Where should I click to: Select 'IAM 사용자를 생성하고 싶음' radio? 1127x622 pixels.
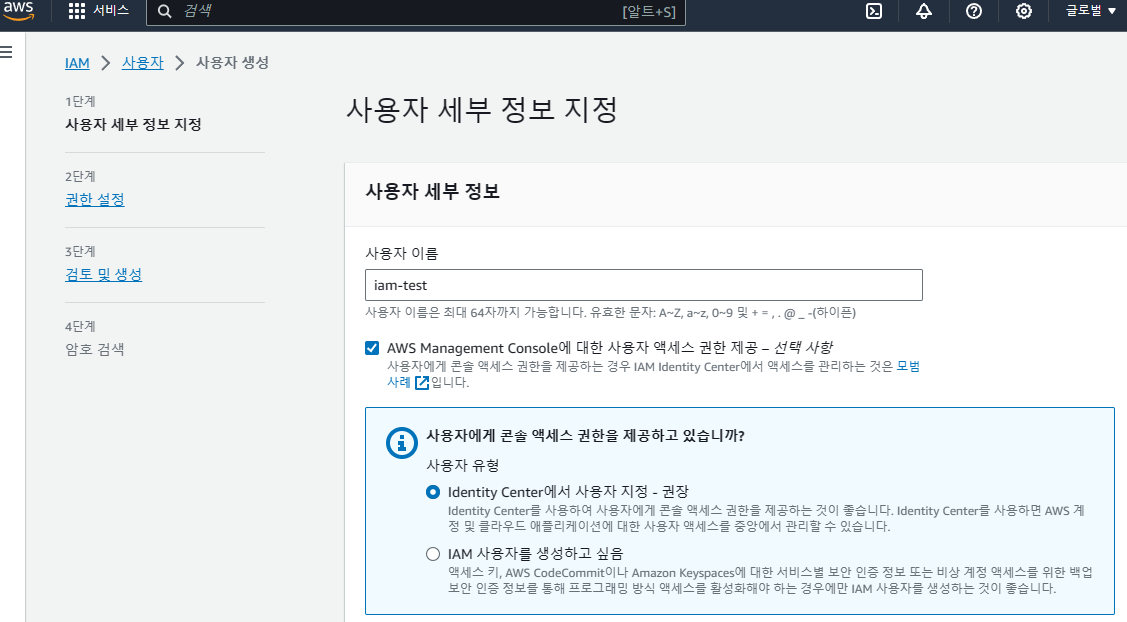(433, 554)
